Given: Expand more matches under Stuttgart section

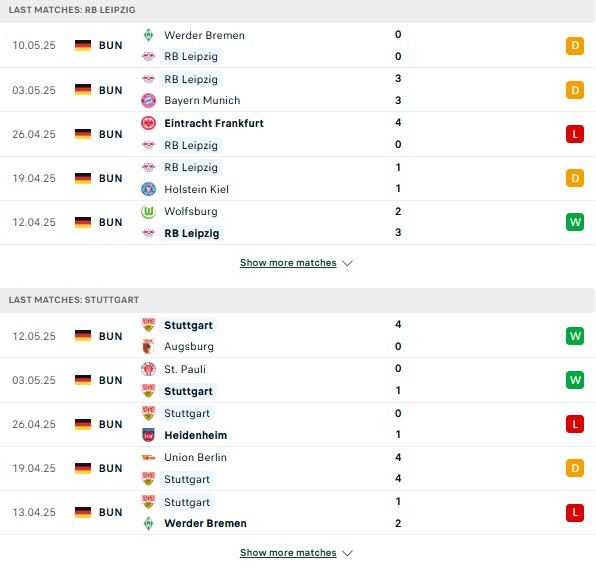Looking at the screenshot, I should pos(288,553).
